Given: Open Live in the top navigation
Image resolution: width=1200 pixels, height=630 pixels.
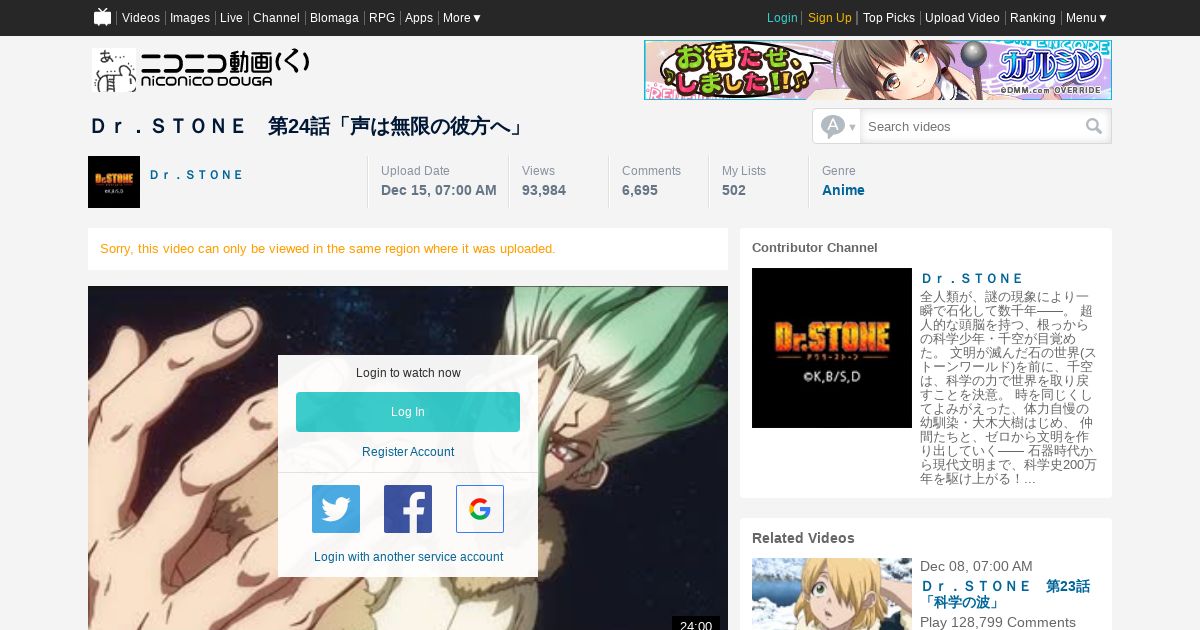Looking at the screenshot, I should click(x=231, y=18).
